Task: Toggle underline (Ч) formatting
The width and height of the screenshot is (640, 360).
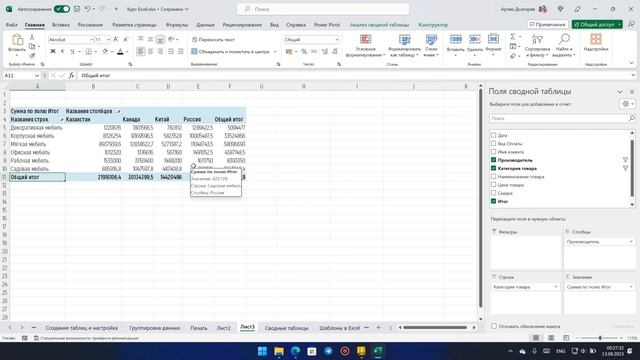Action: click(72, 51)
